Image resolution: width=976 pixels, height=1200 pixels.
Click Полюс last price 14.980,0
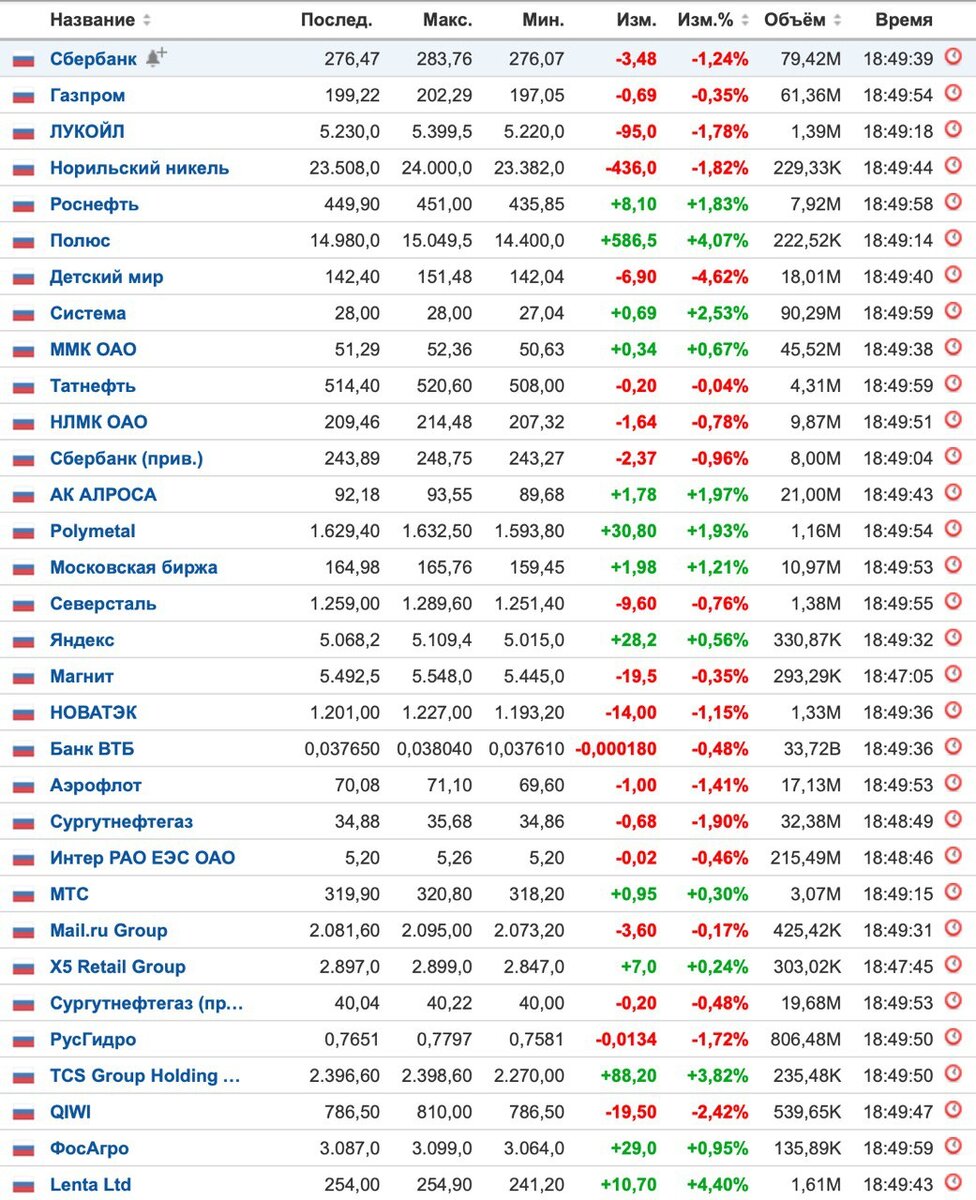(x=344, y=241)
